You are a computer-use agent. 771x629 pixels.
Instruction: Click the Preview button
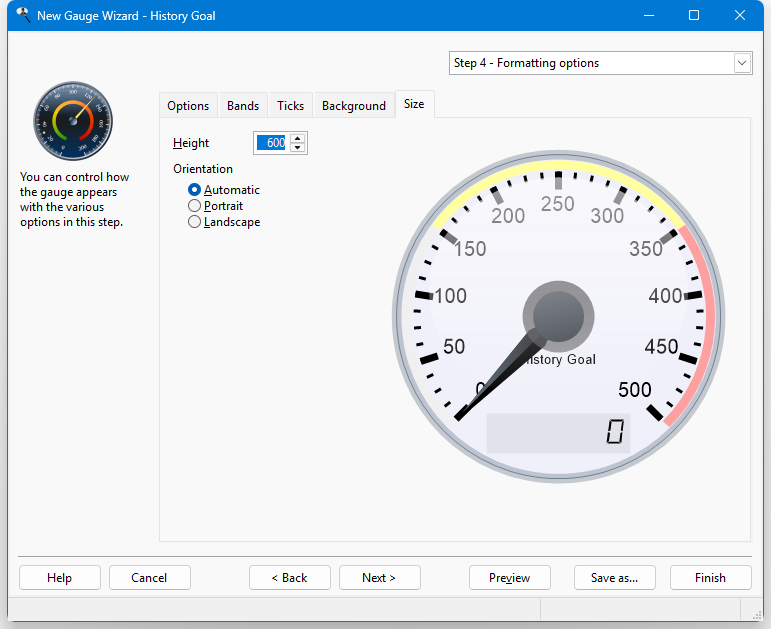point(509,578)
